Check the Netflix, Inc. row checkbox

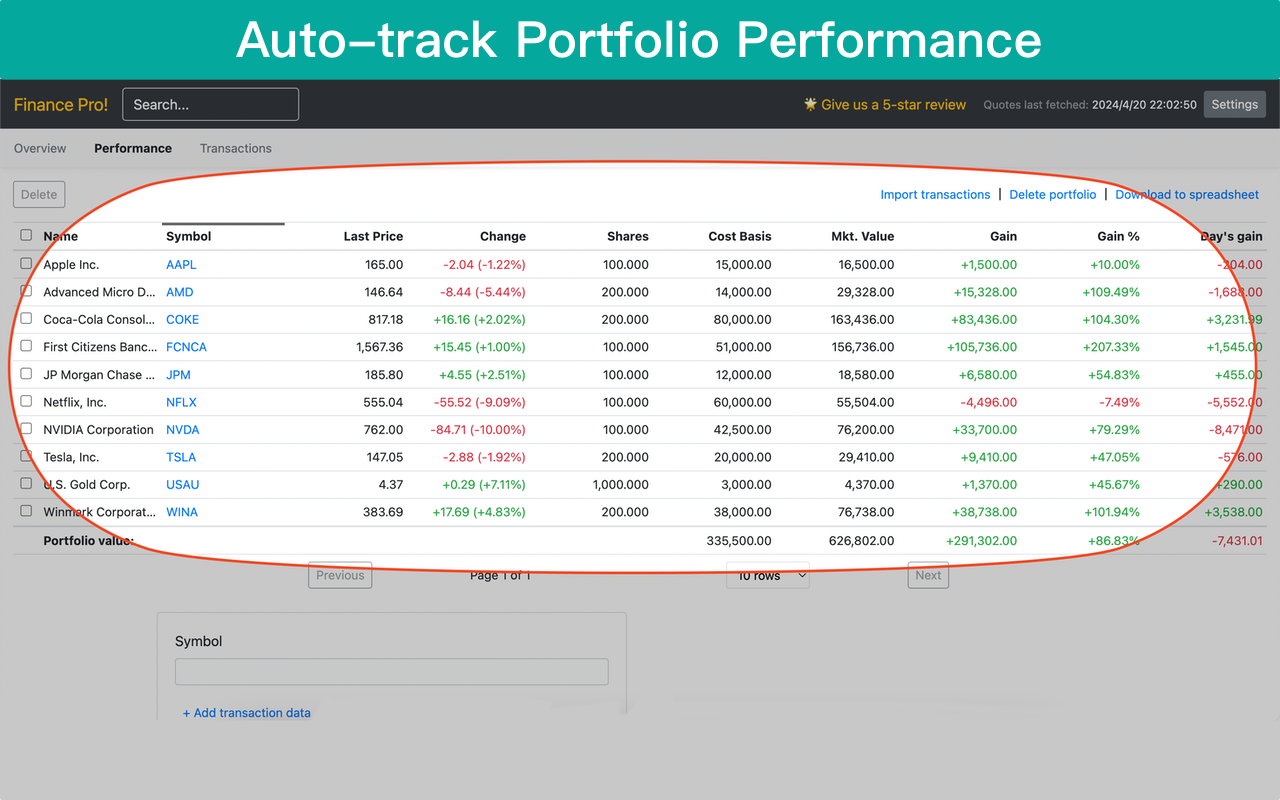pos(26,401)
